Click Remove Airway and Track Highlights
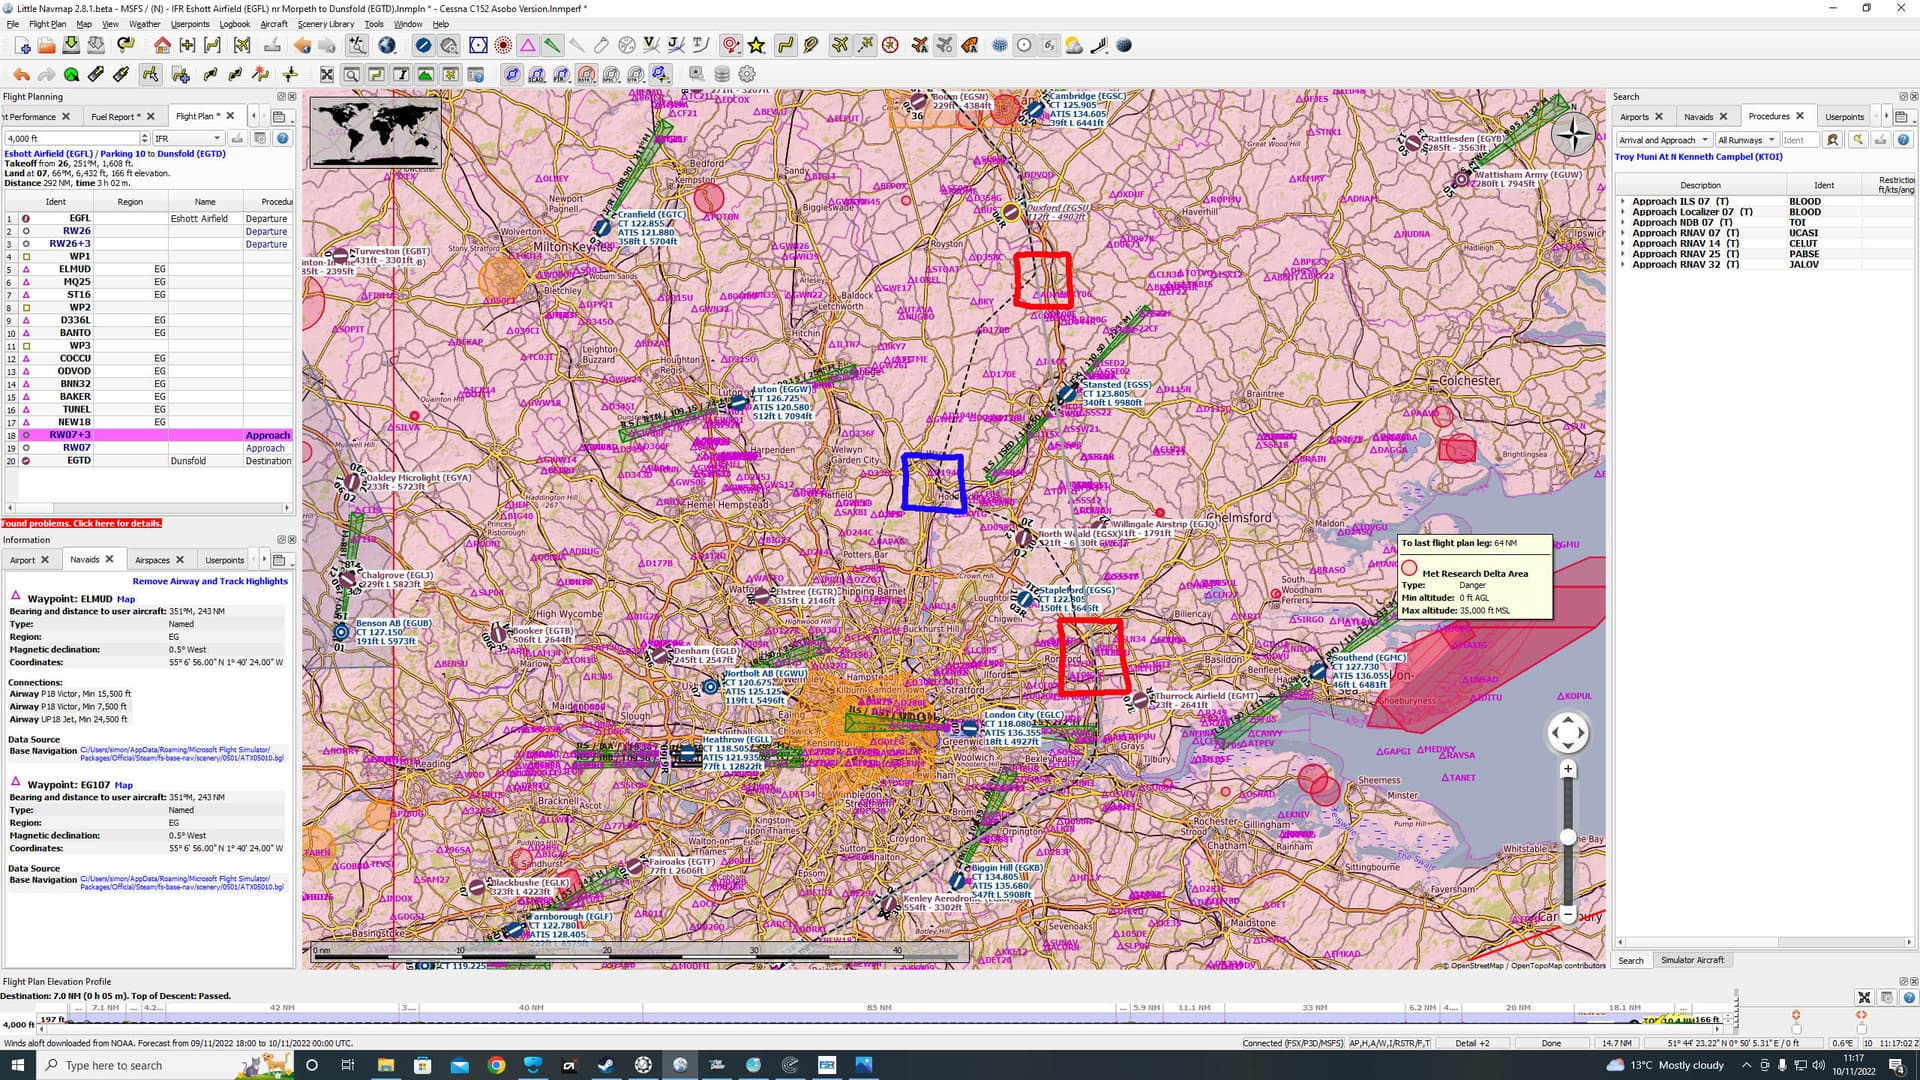 (x=210, y=581)
